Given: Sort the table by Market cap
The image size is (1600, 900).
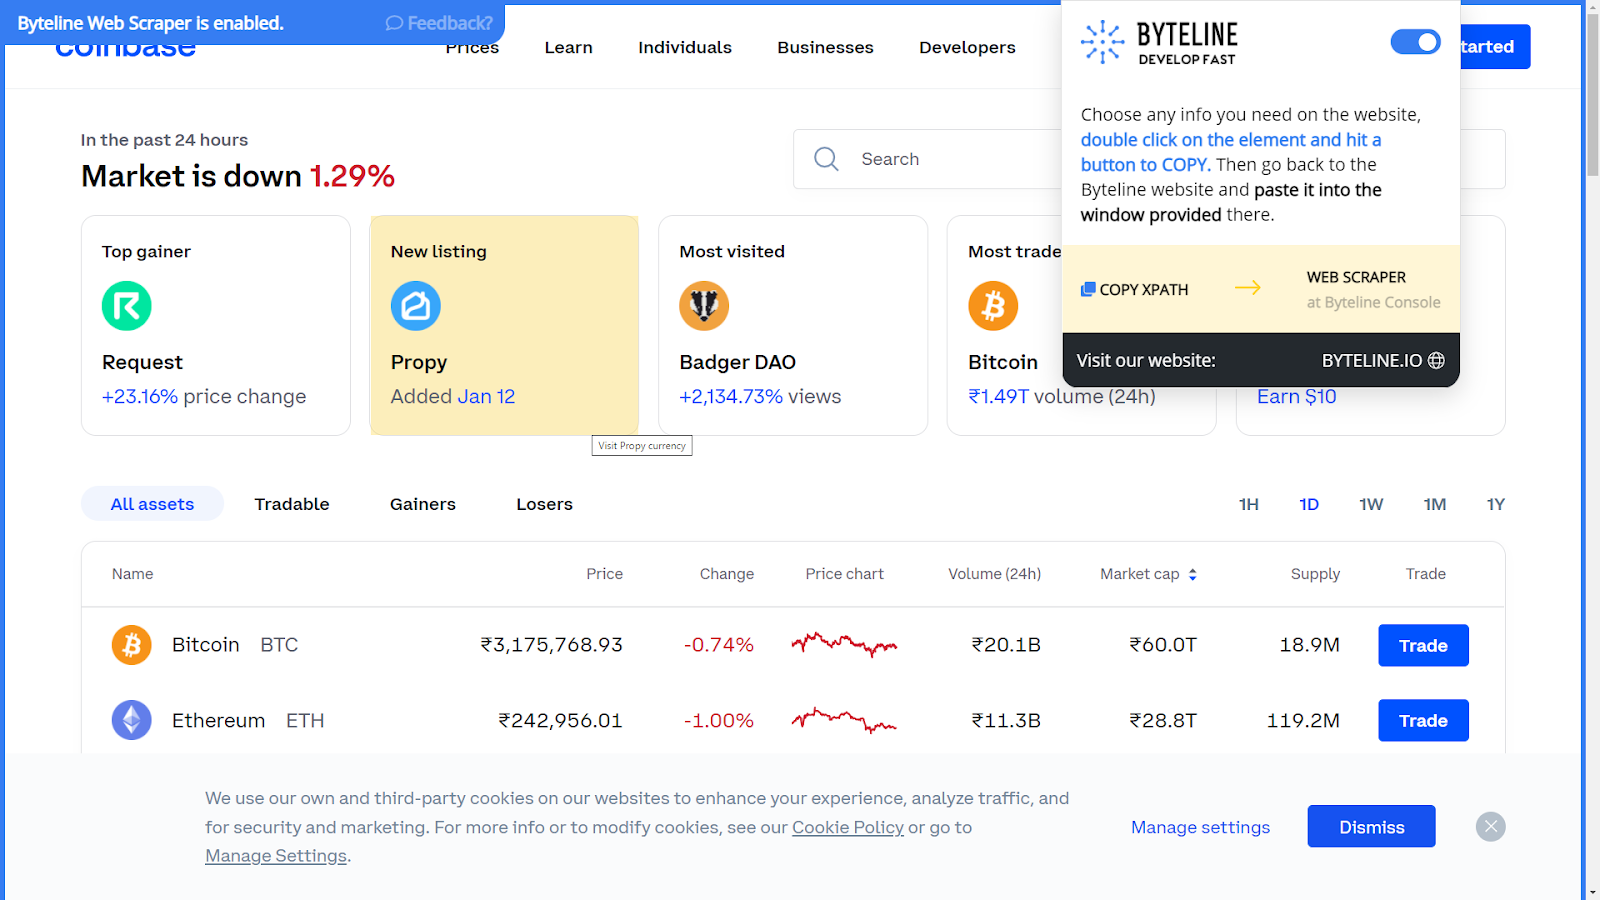Looking at the screenshot, I should pos(1149,574).
